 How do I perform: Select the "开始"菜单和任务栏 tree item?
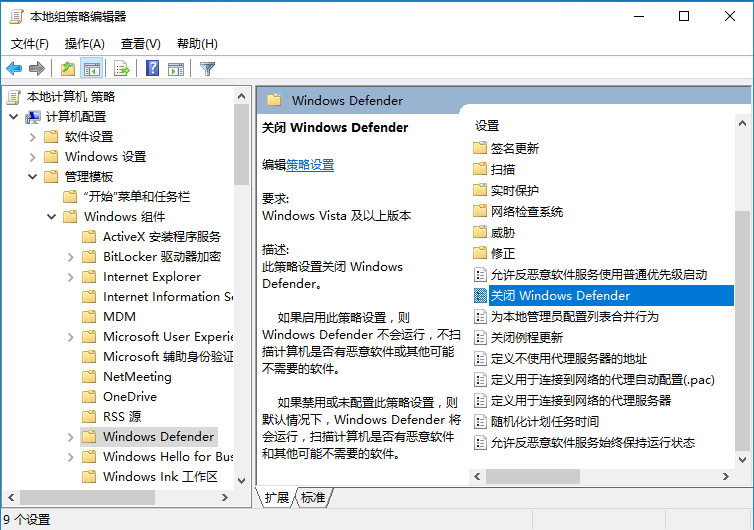pyautogui.click(x=137, y=197)
